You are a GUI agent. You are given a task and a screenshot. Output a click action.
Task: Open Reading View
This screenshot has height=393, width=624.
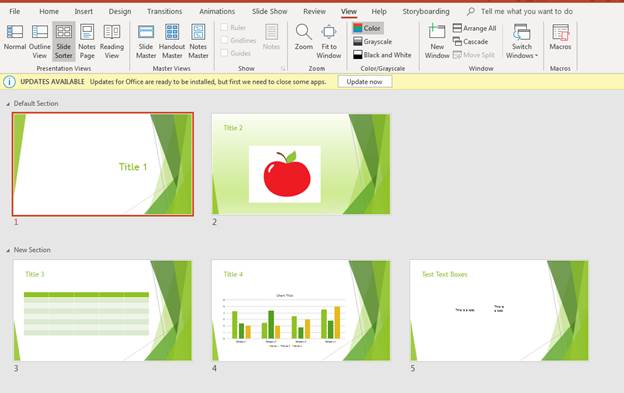[x=112, y=41]
